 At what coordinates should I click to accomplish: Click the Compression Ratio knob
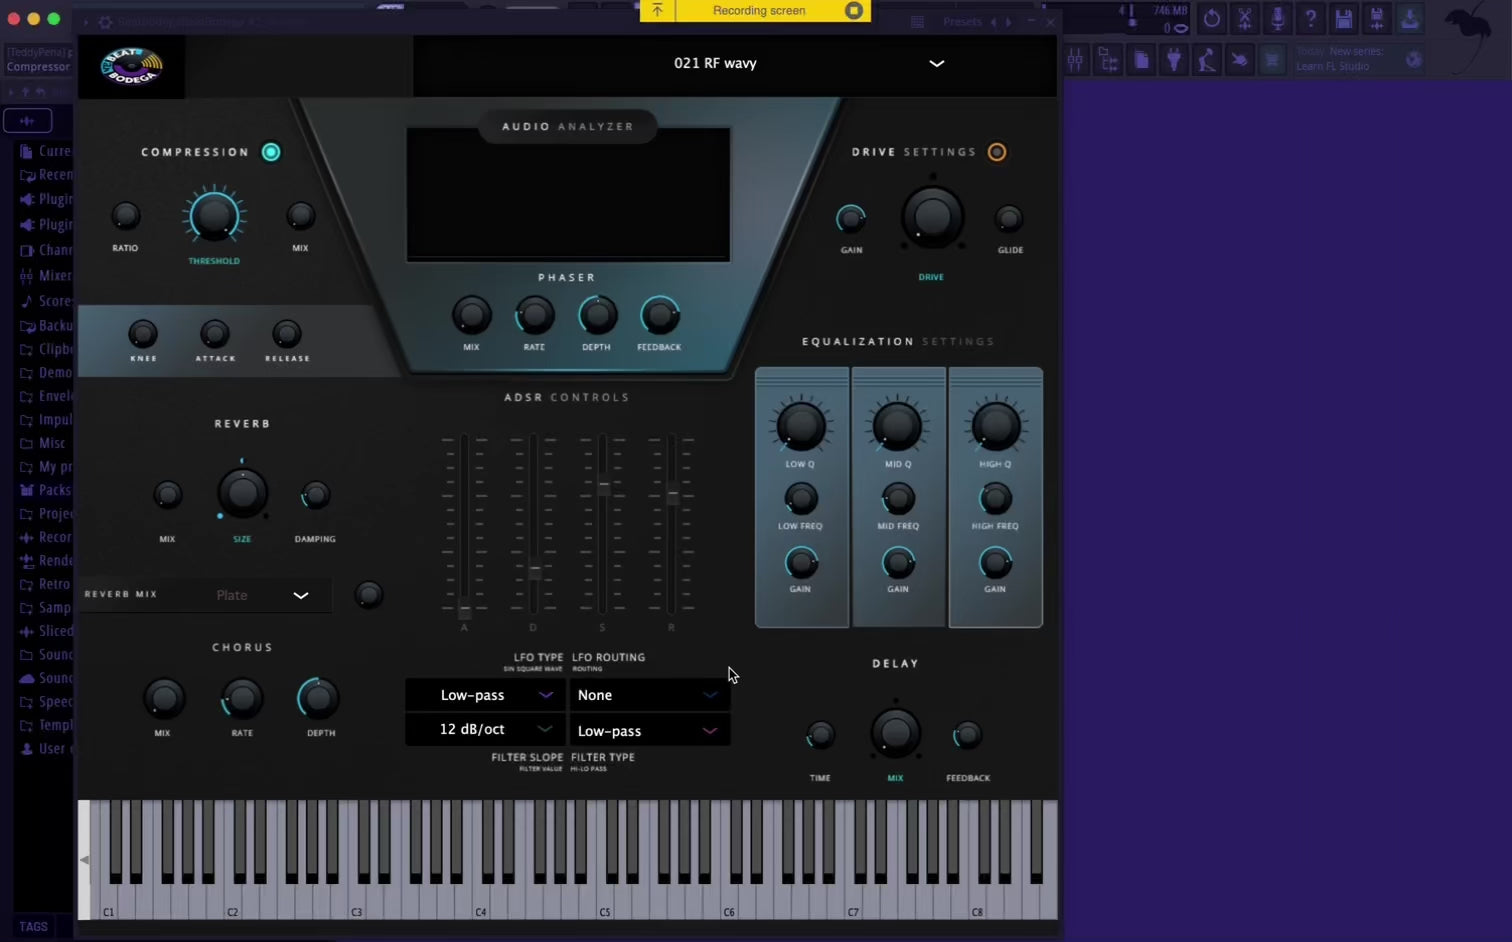(125, 215)
